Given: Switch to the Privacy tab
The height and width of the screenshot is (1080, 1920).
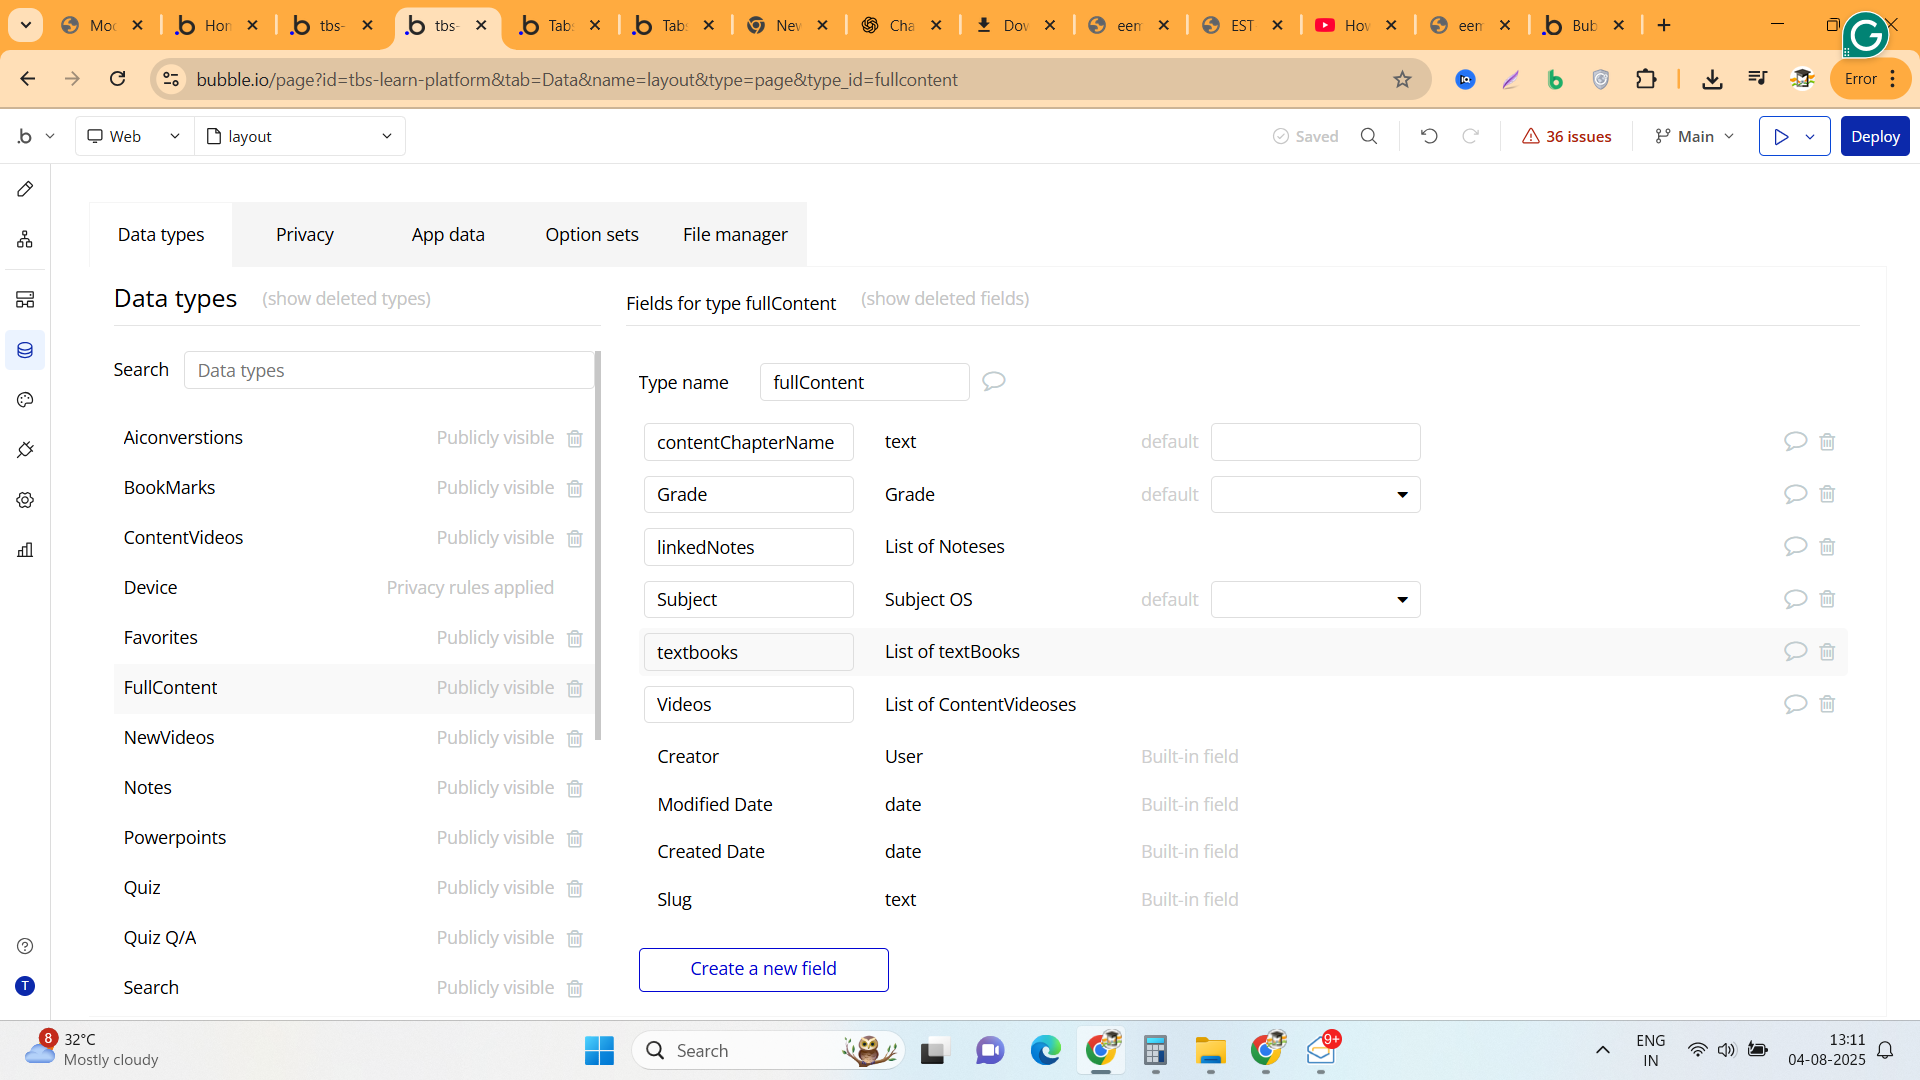Looking at the screenshot, I should (x=305, y=235).
